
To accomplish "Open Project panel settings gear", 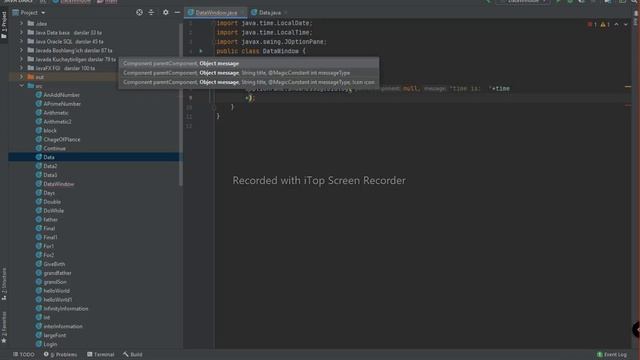I will pos(165,13).
